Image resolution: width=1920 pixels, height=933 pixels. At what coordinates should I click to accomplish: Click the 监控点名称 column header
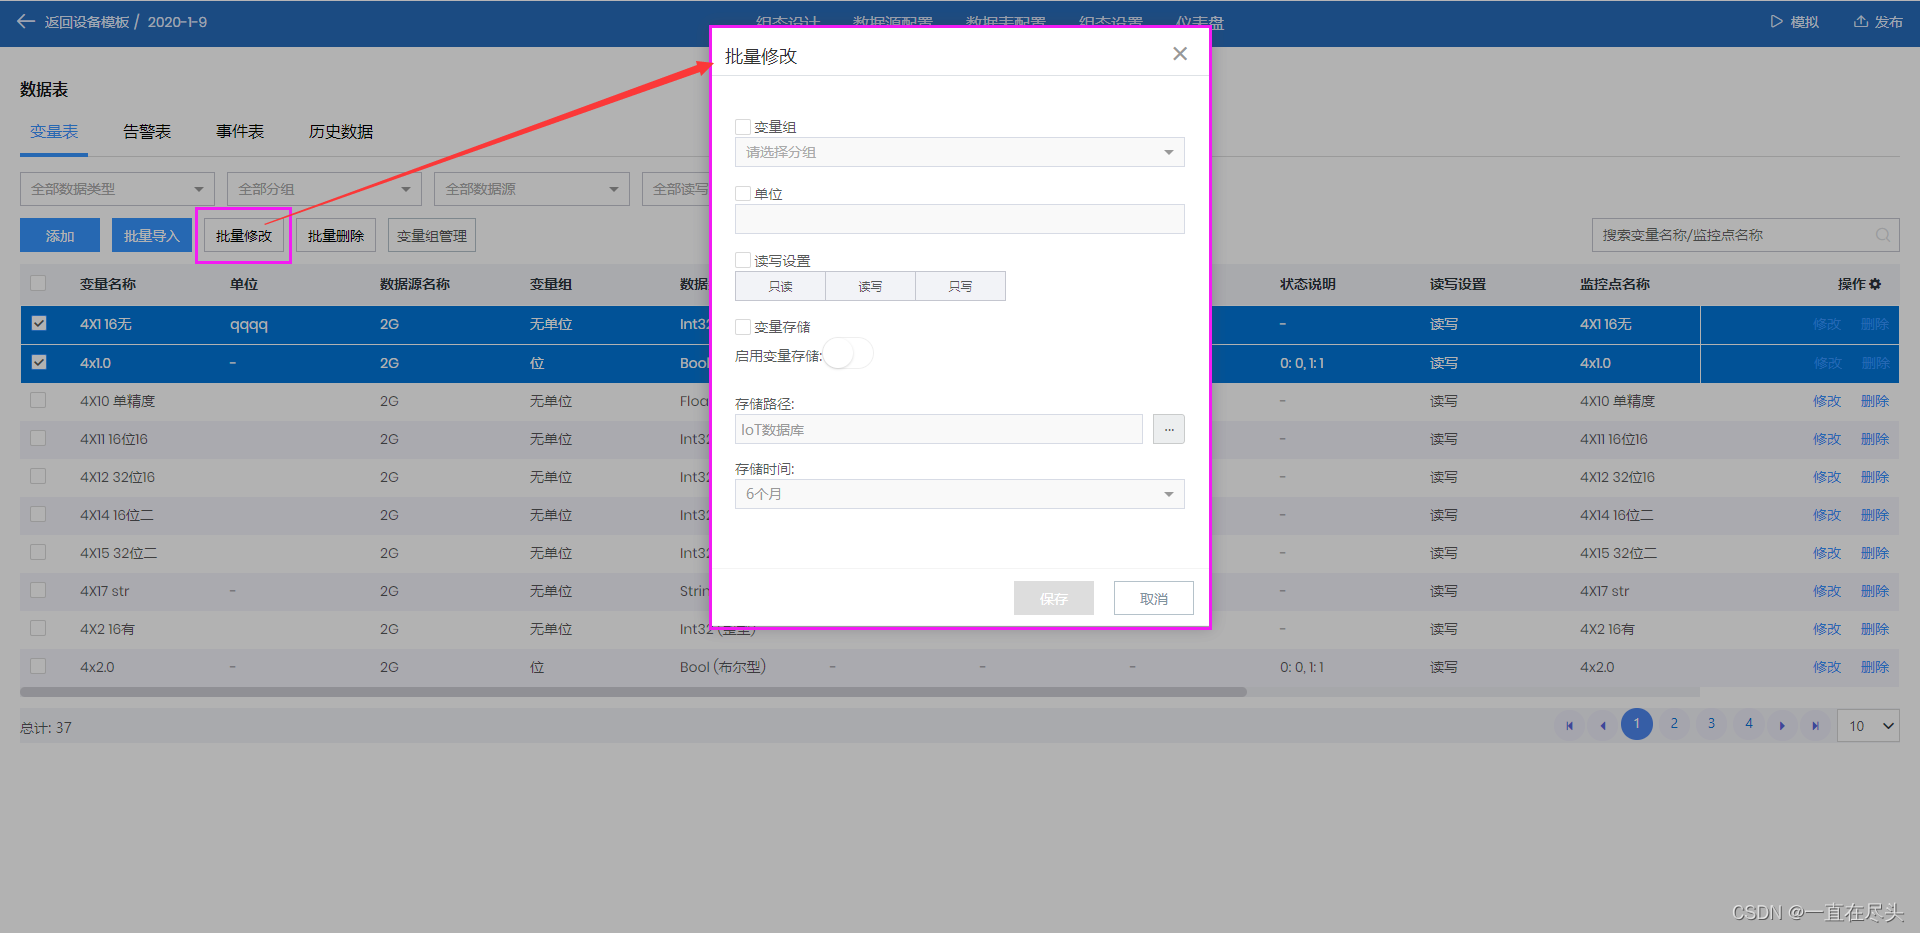[1615, 284]
